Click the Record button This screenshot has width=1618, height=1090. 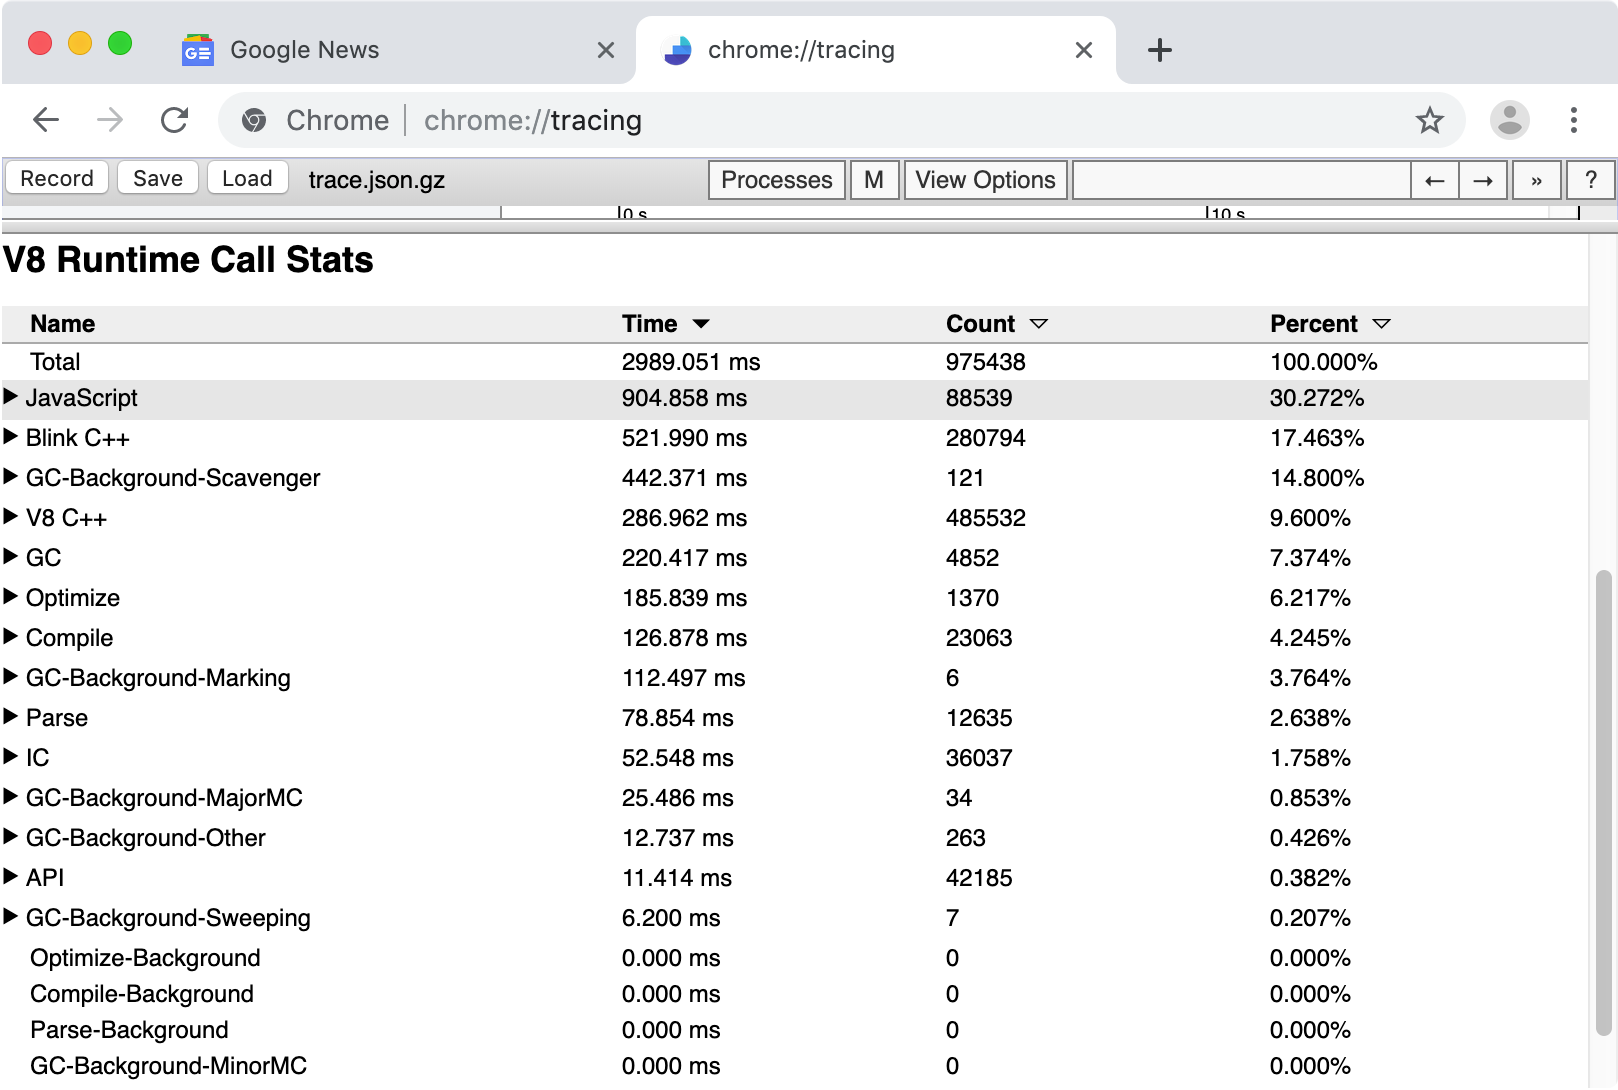click(56, 178)
